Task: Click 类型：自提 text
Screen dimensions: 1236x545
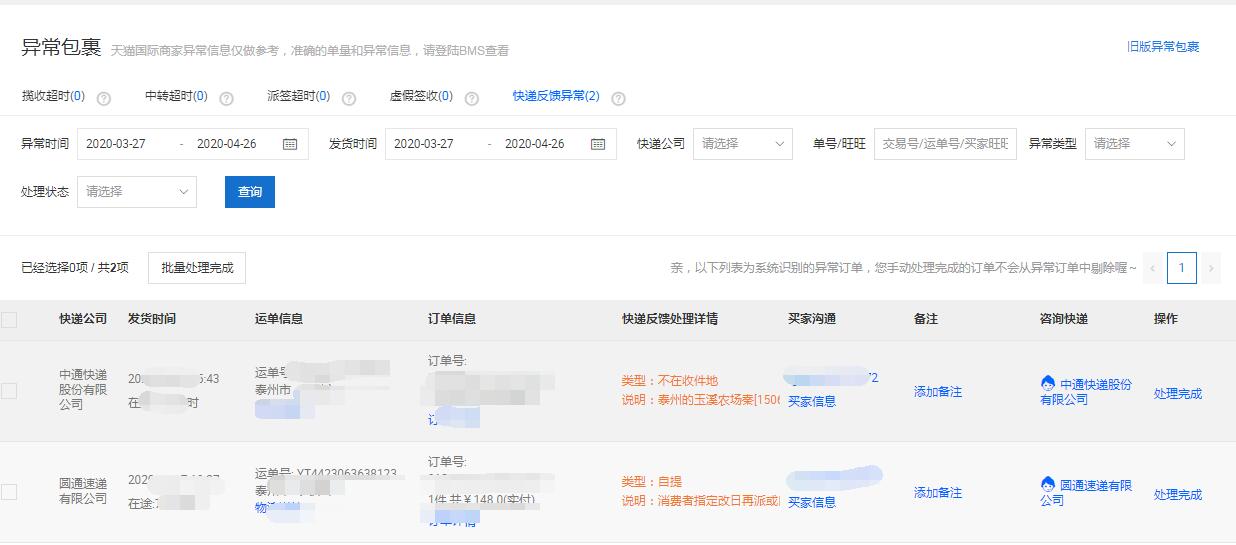Action: (652, 482)
